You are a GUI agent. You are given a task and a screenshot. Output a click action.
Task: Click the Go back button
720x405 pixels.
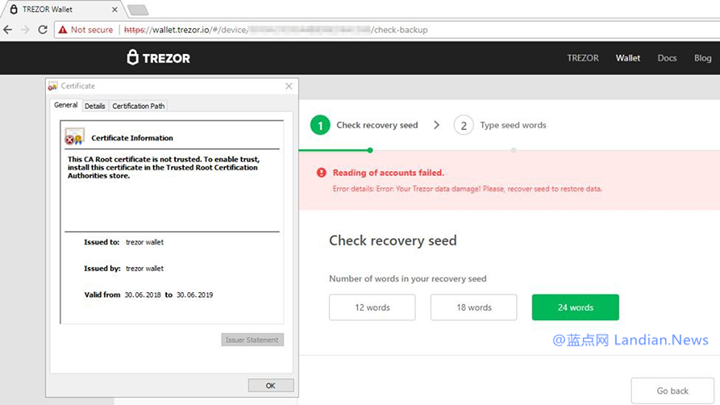(x=672, y=391)
